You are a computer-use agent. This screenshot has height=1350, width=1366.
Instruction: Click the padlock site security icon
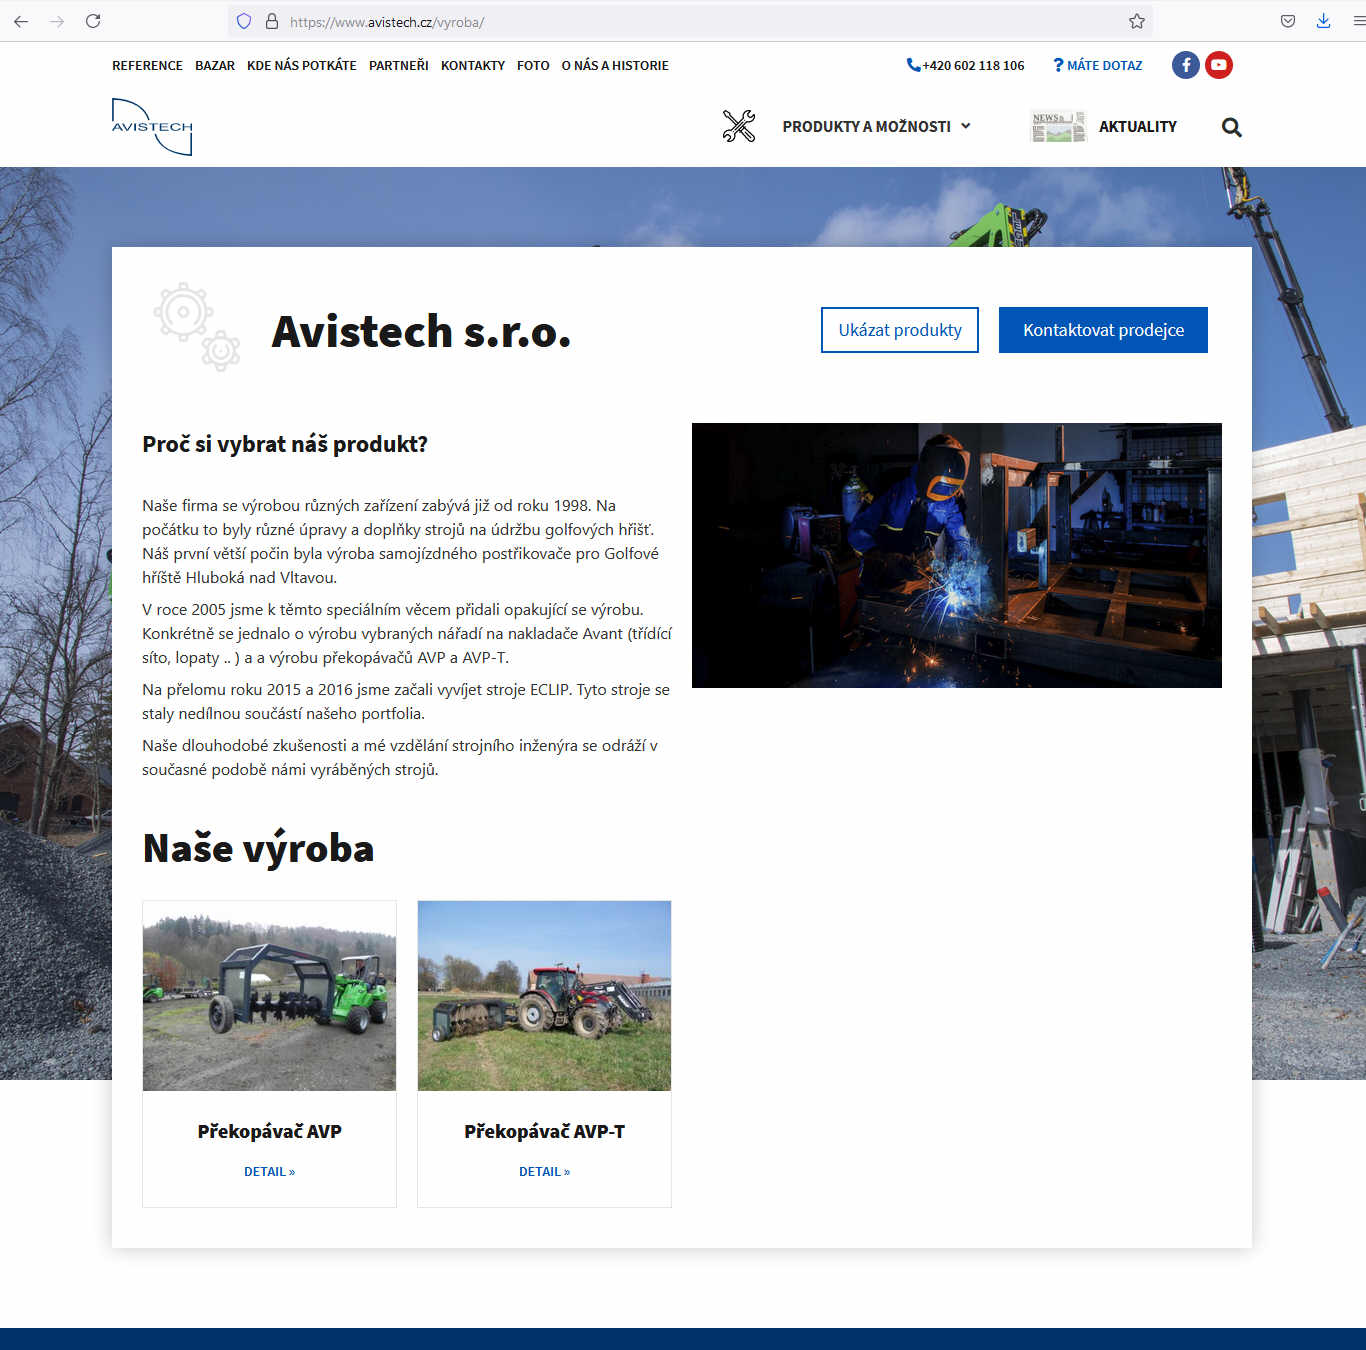(271, 21)
